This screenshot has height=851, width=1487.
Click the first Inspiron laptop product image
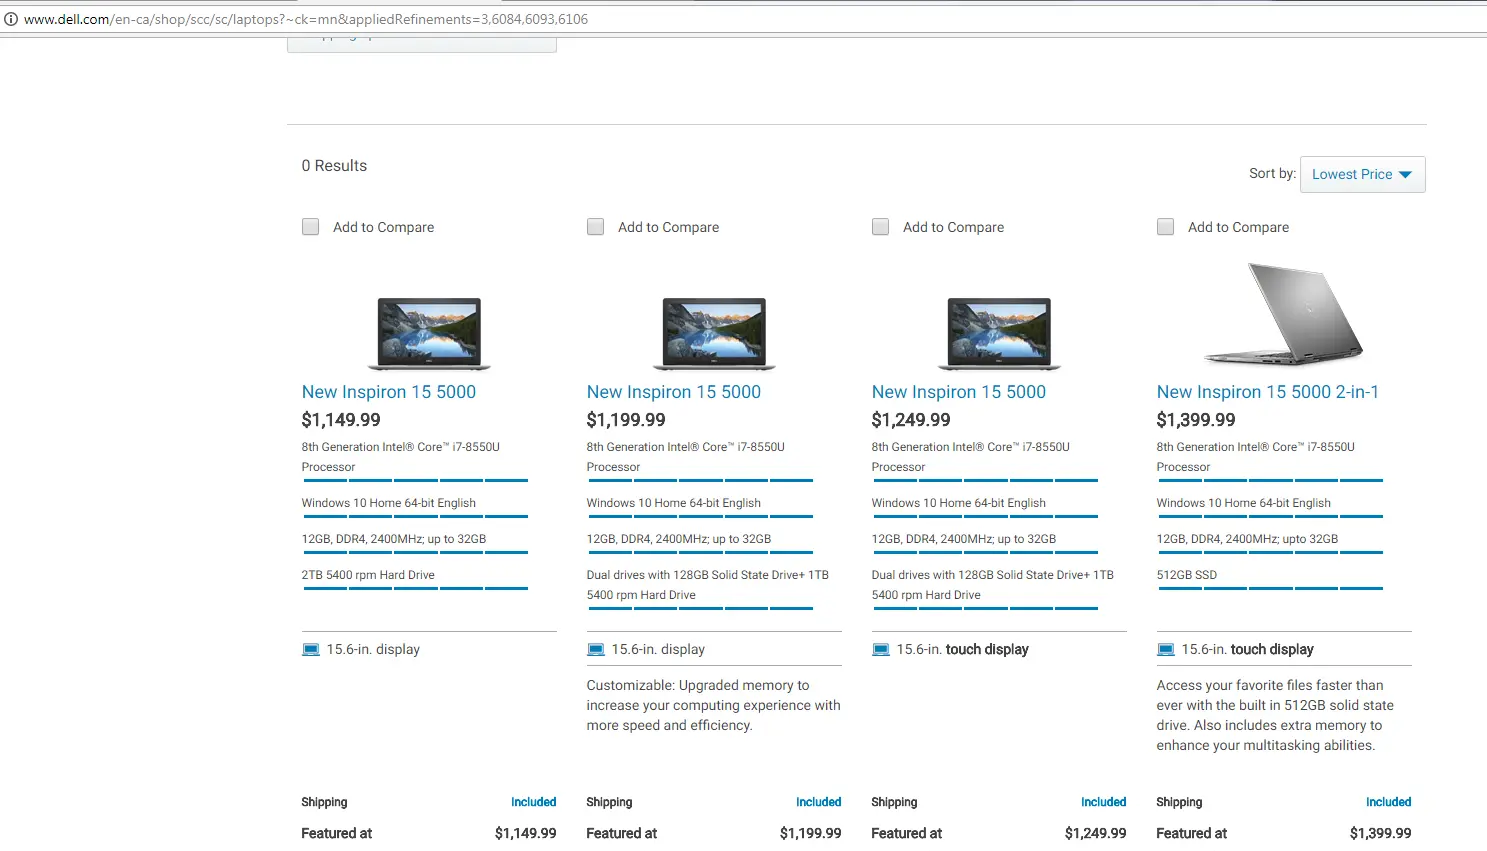[x=429, y=333]
